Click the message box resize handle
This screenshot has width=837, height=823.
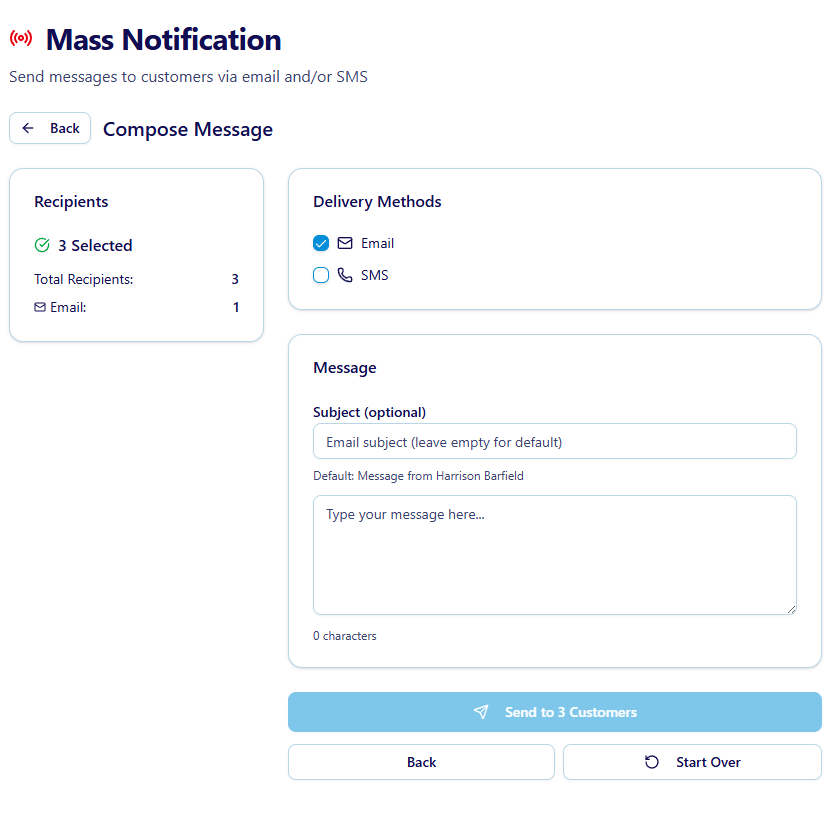point(791,608)
